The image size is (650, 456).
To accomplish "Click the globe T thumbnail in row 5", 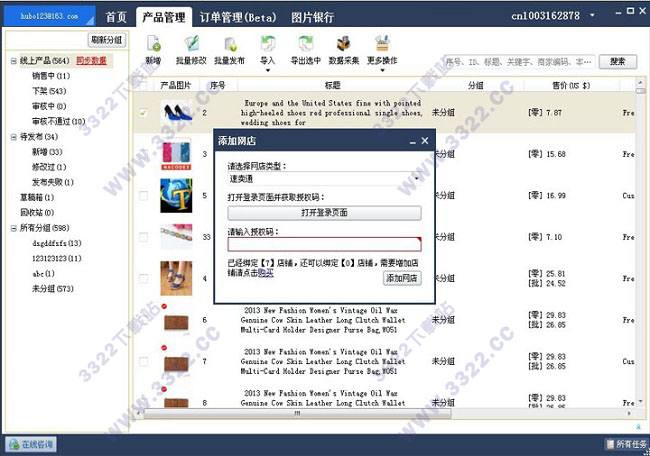I will tap(177, 196).
